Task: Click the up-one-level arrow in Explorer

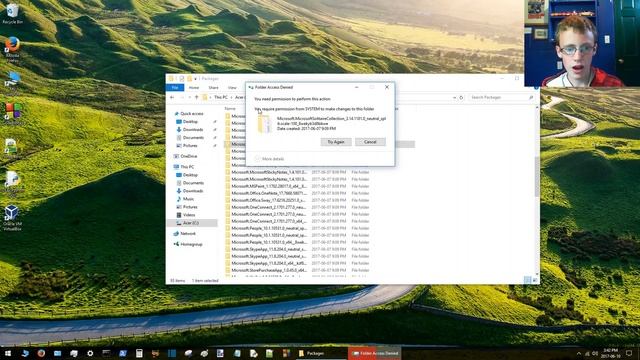Action: click(196, 98)
